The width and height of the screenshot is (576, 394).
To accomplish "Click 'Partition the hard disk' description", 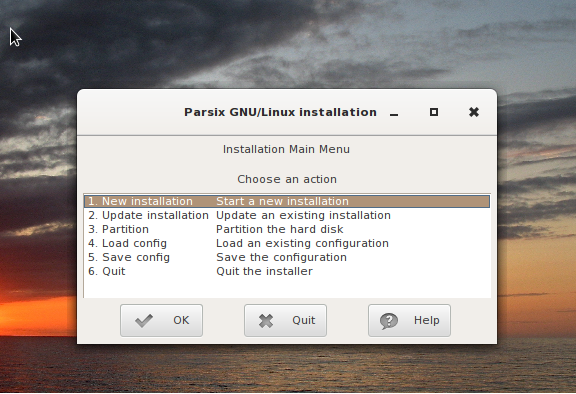I will (x=280, y=229).
